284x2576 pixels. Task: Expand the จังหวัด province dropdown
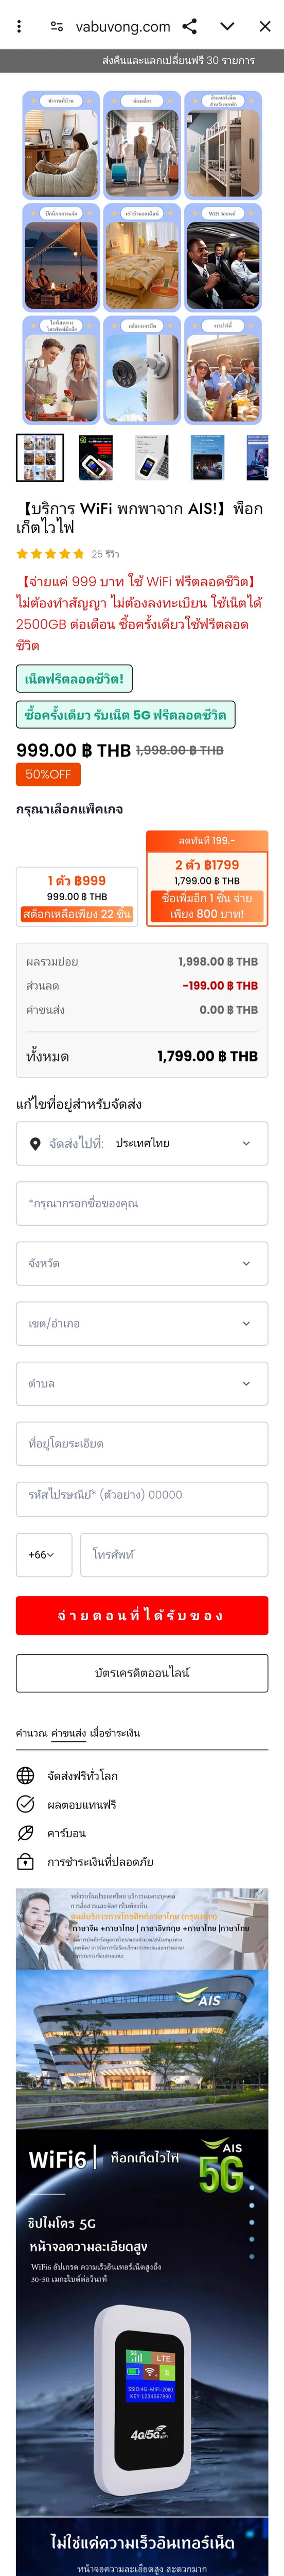coord(142,1263)
